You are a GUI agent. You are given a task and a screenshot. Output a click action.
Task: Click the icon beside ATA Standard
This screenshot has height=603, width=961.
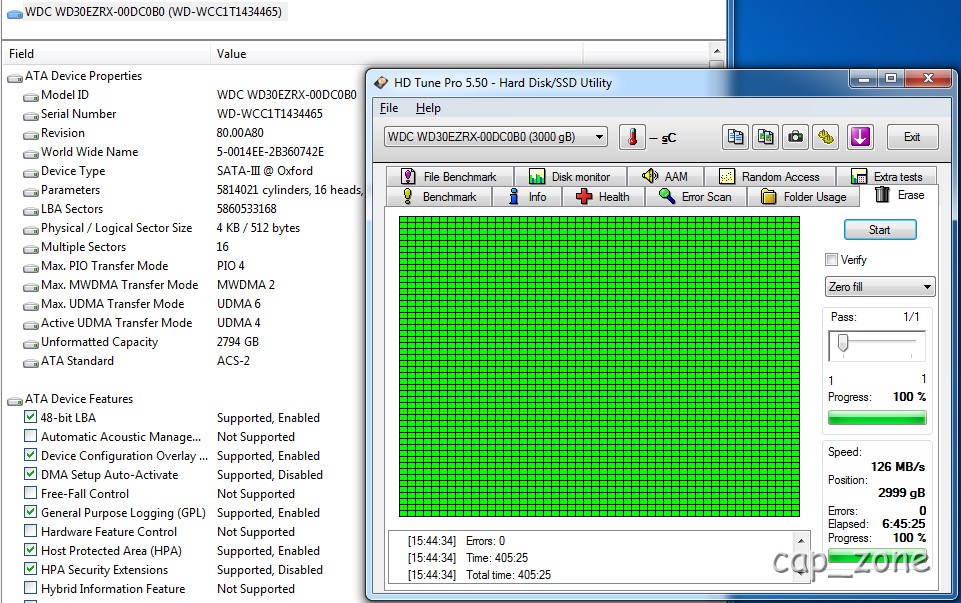pos(31,362)
